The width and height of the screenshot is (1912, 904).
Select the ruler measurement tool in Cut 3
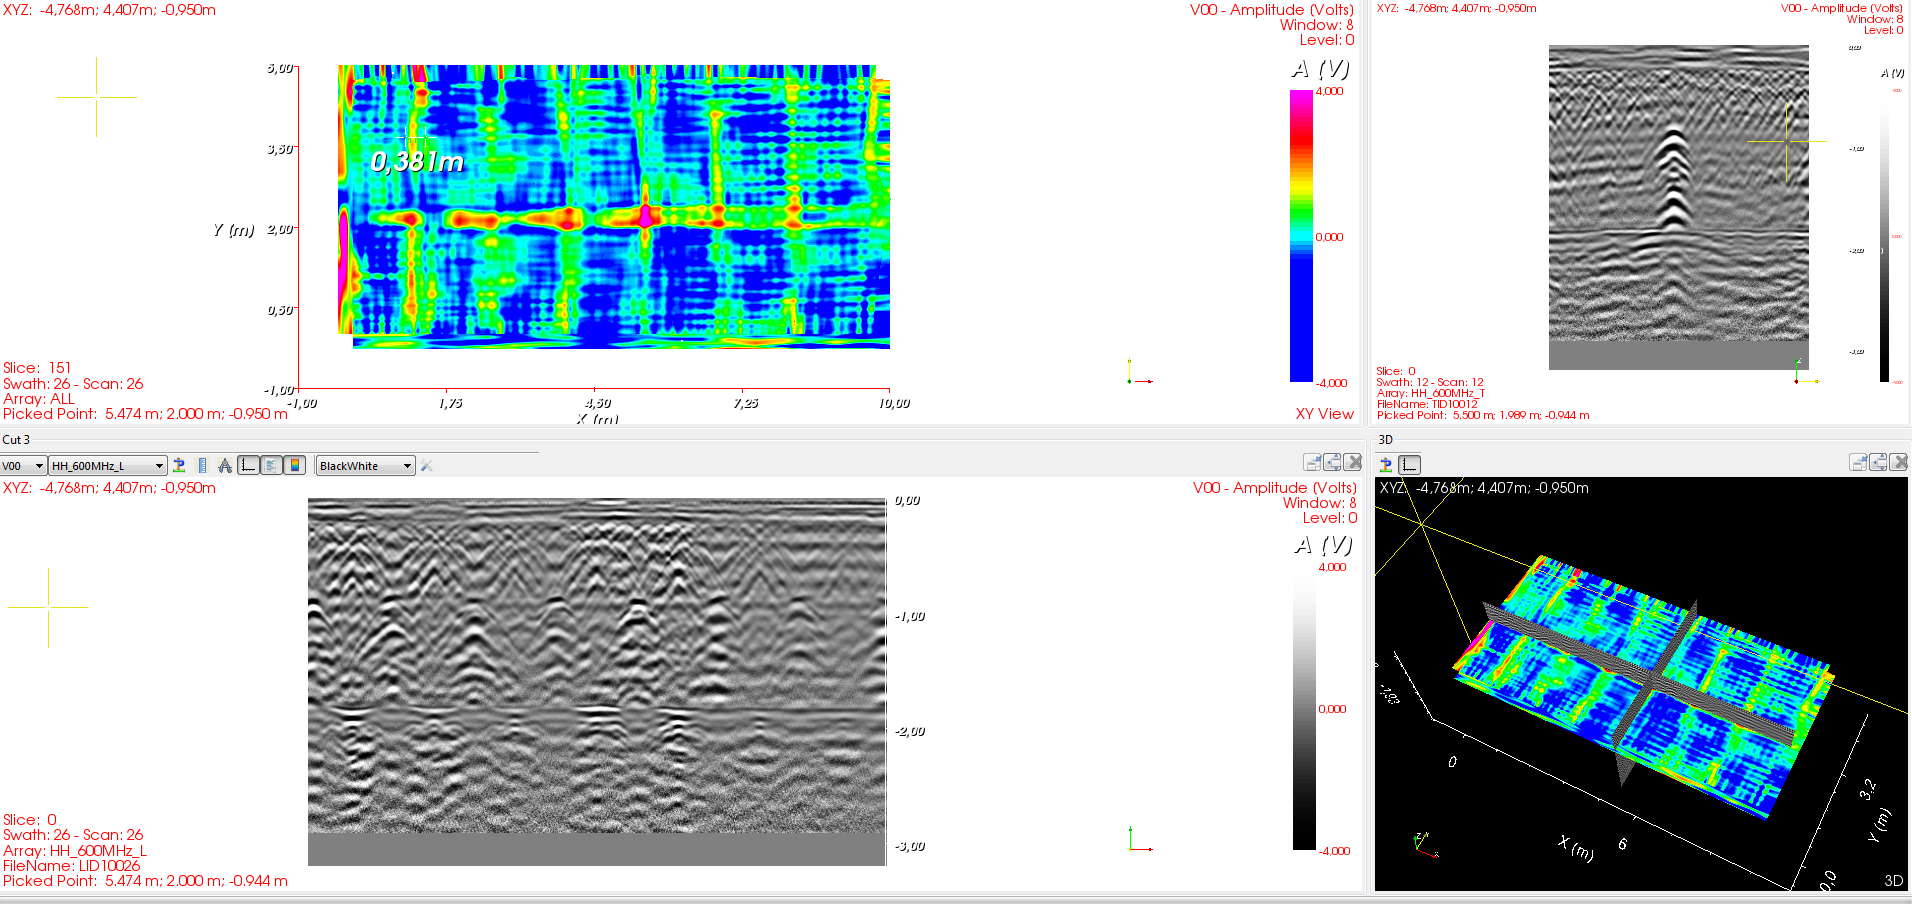203,465
